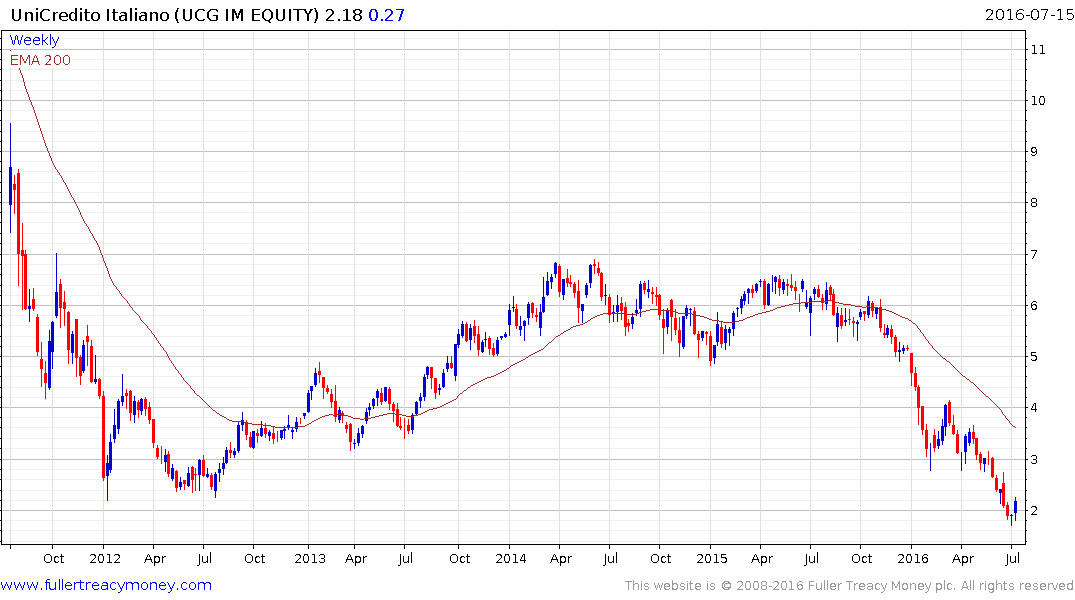Image resolution: width=1075 pixels, height=600 pixels.
Task: Click the last price value 2.18
Action: click(x=343, y=14)
